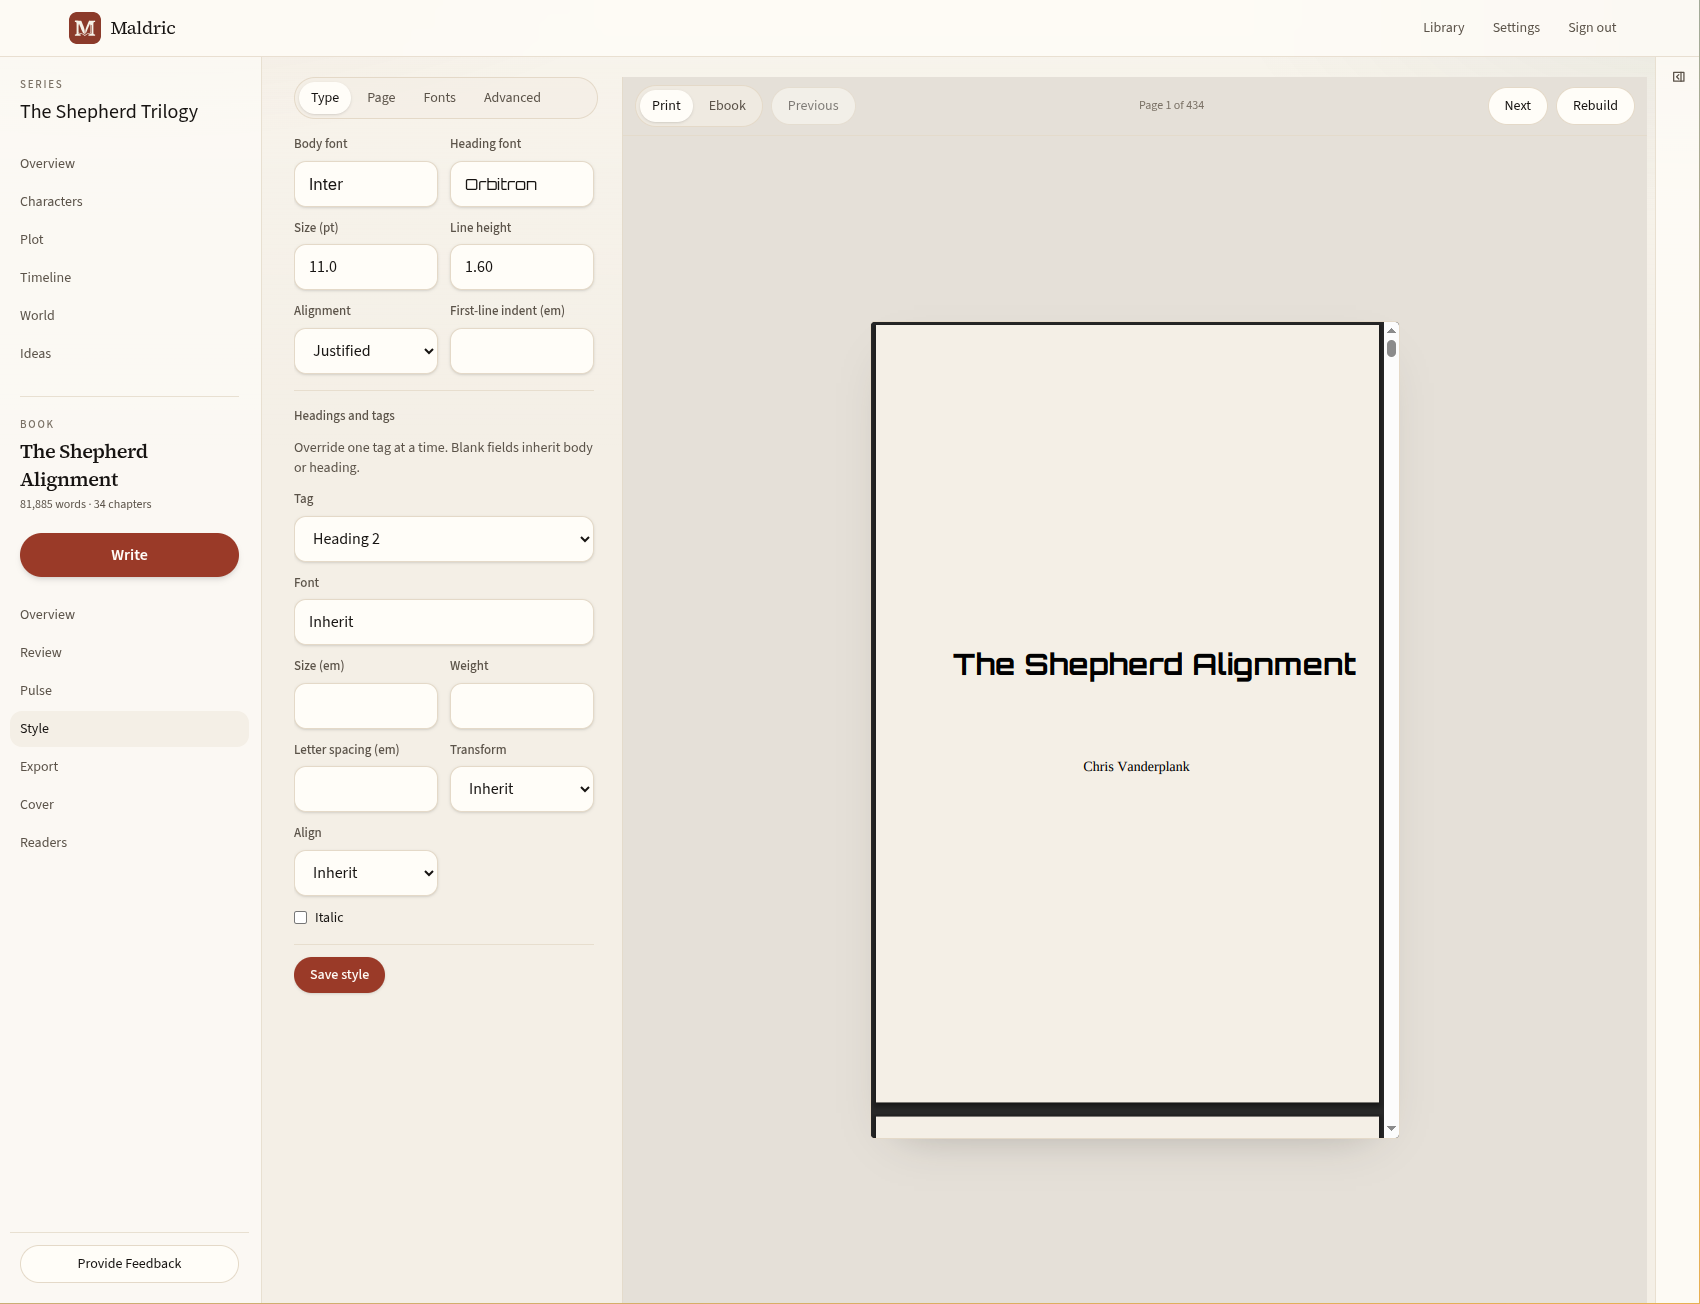Click the Heading font Orbitron field
The width and height of the screenshot is (1700, 1304).
pos(522,184)
